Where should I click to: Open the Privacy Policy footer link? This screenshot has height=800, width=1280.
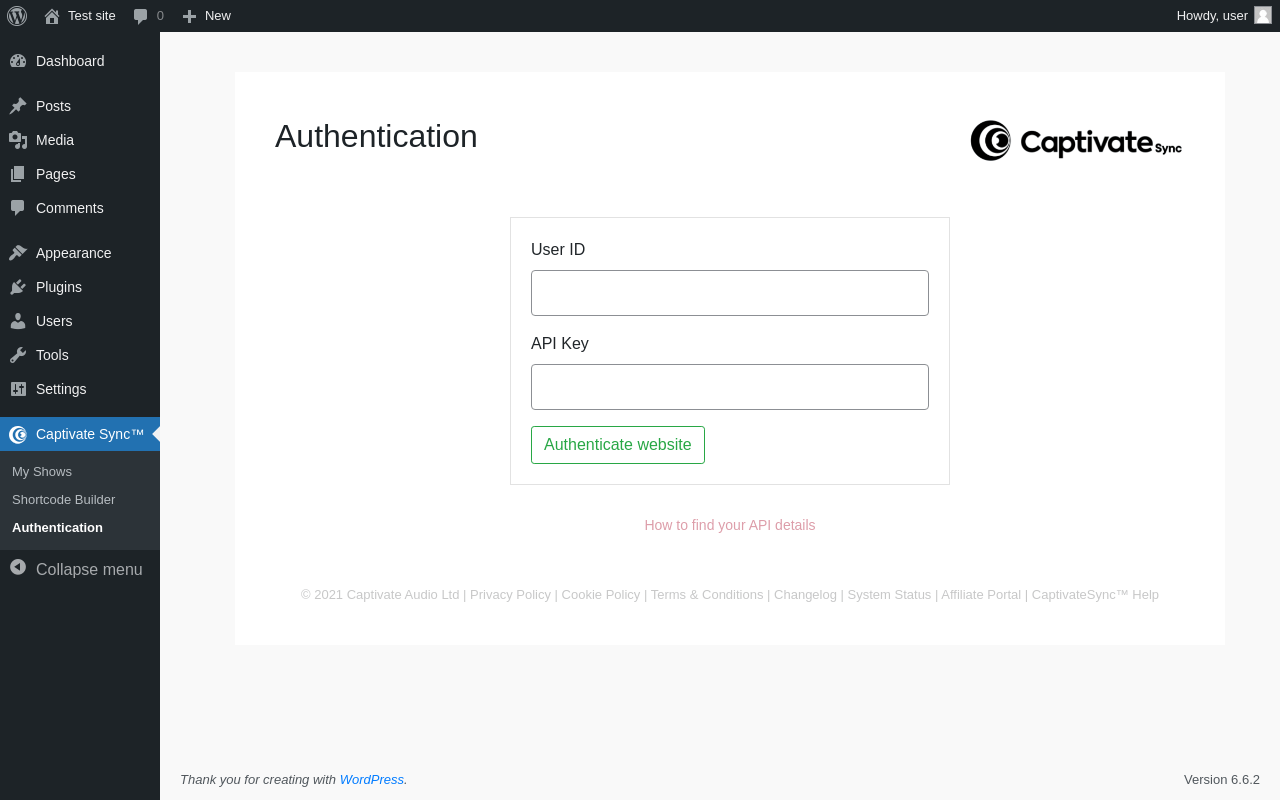(x=510, y=594)
